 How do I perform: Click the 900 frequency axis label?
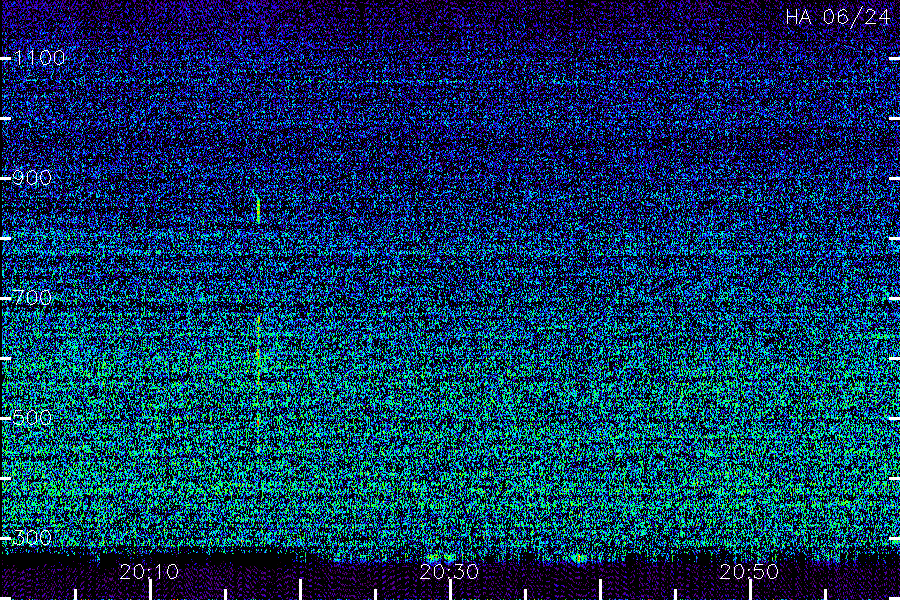point(32,178)
